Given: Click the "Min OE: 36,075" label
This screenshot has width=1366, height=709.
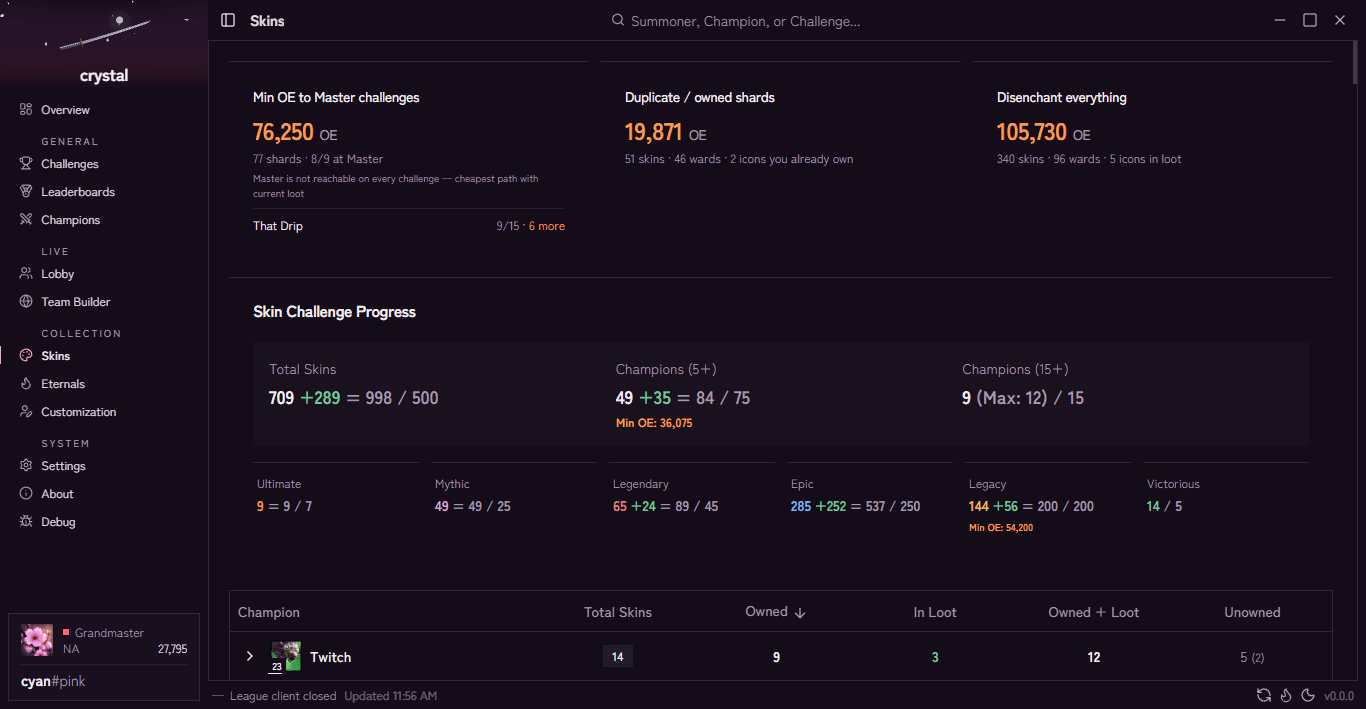Looking at the screenshot, I should point(654,423).
